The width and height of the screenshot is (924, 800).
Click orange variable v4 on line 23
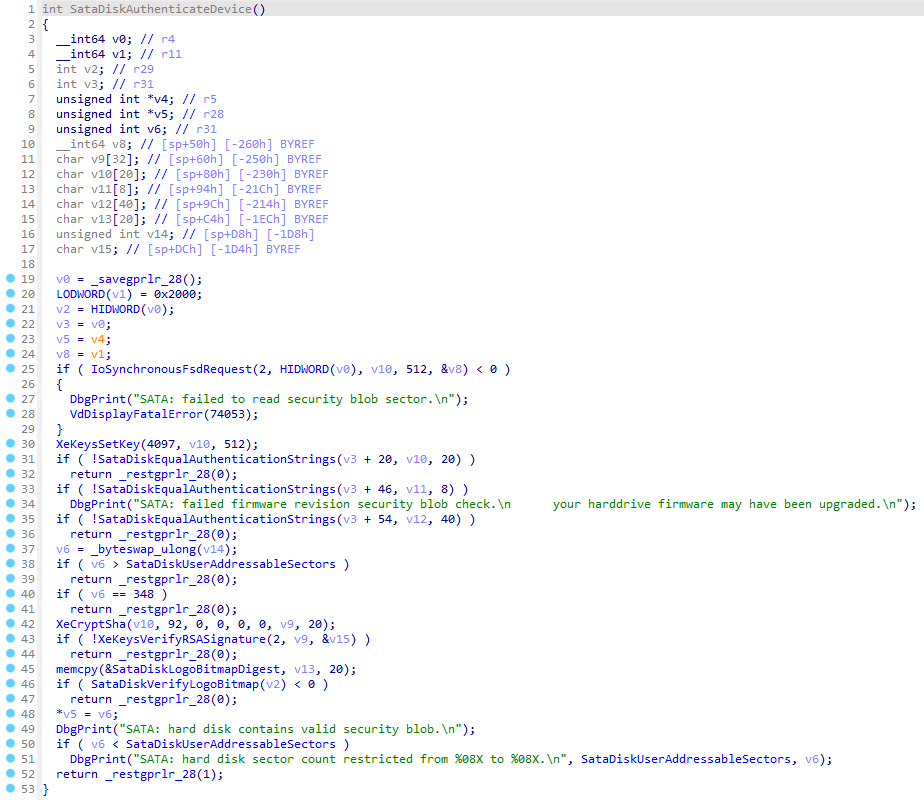click(97, 339)
